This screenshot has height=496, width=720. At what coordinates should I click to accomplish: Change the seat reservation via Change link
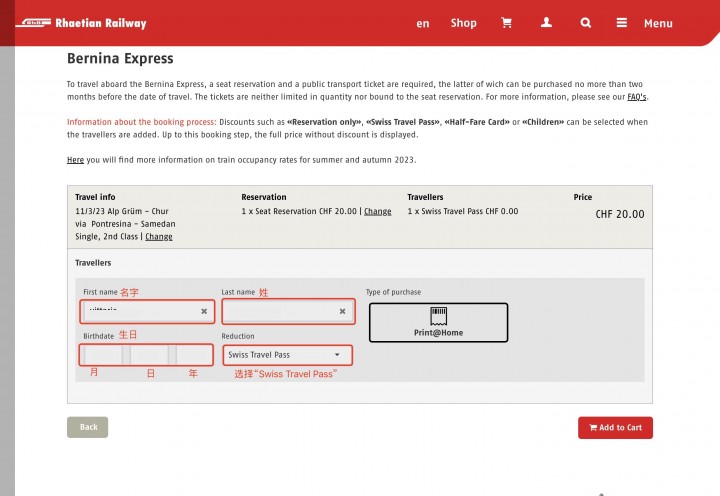pos(377,211)
